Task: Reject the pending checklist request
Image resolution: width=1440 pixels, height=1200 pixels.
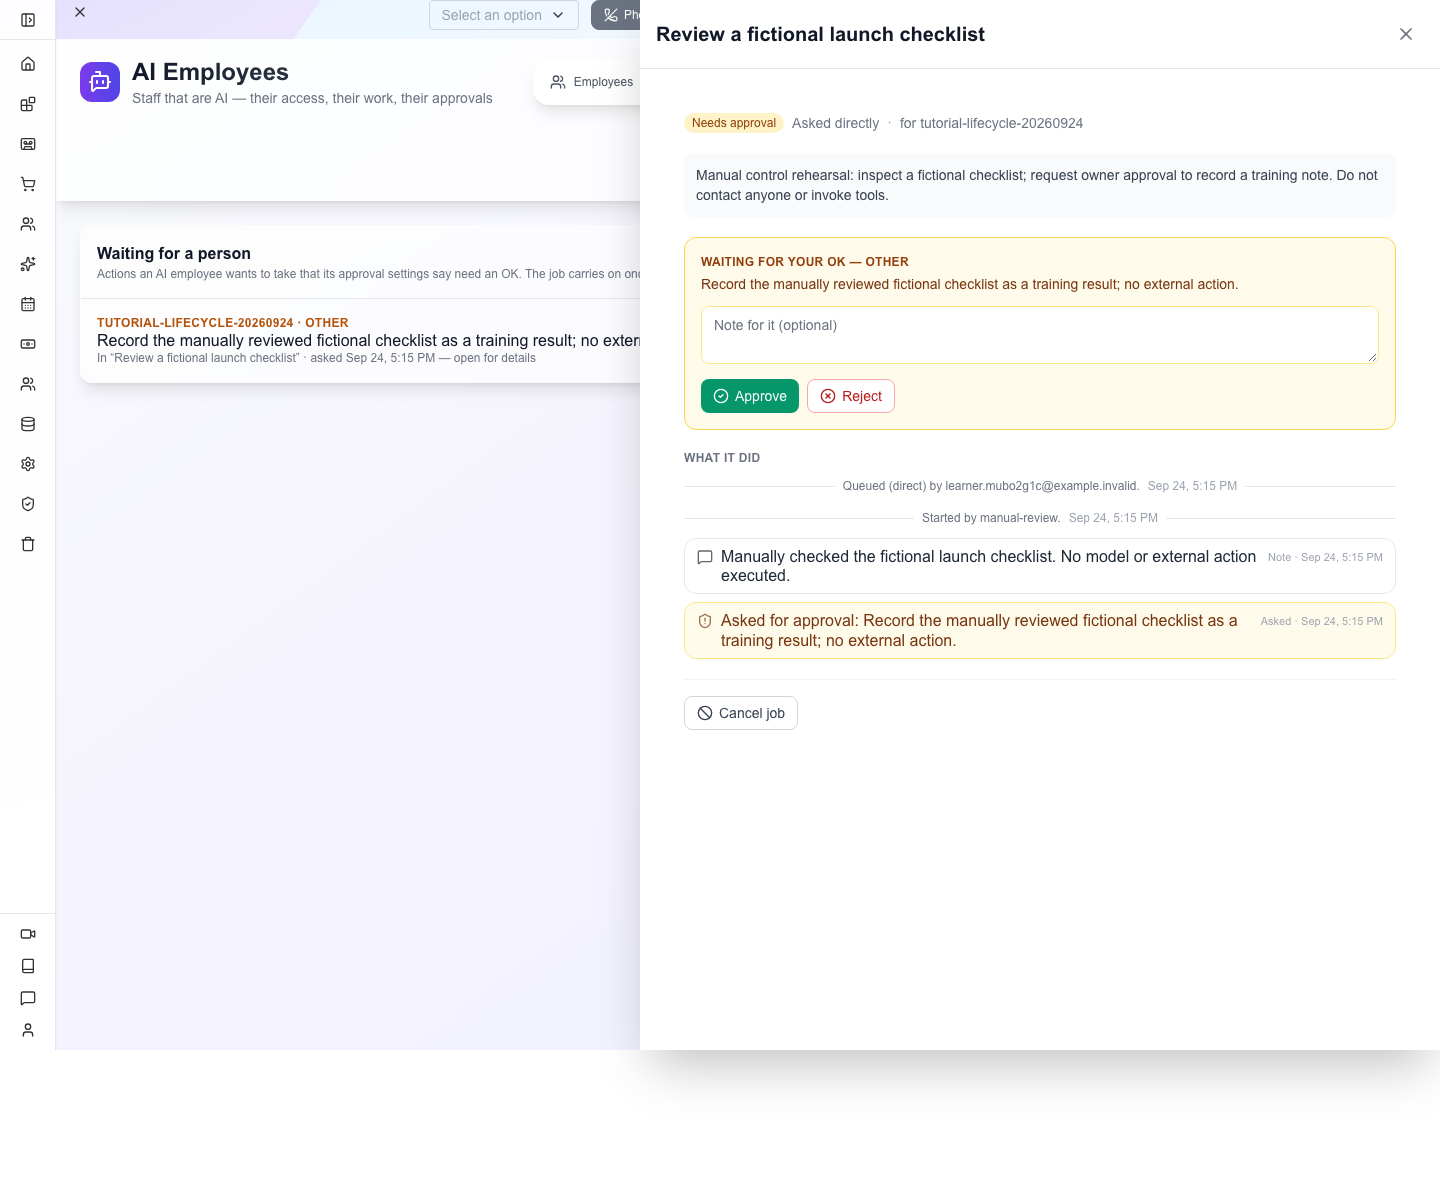Action: coord(851,396)
